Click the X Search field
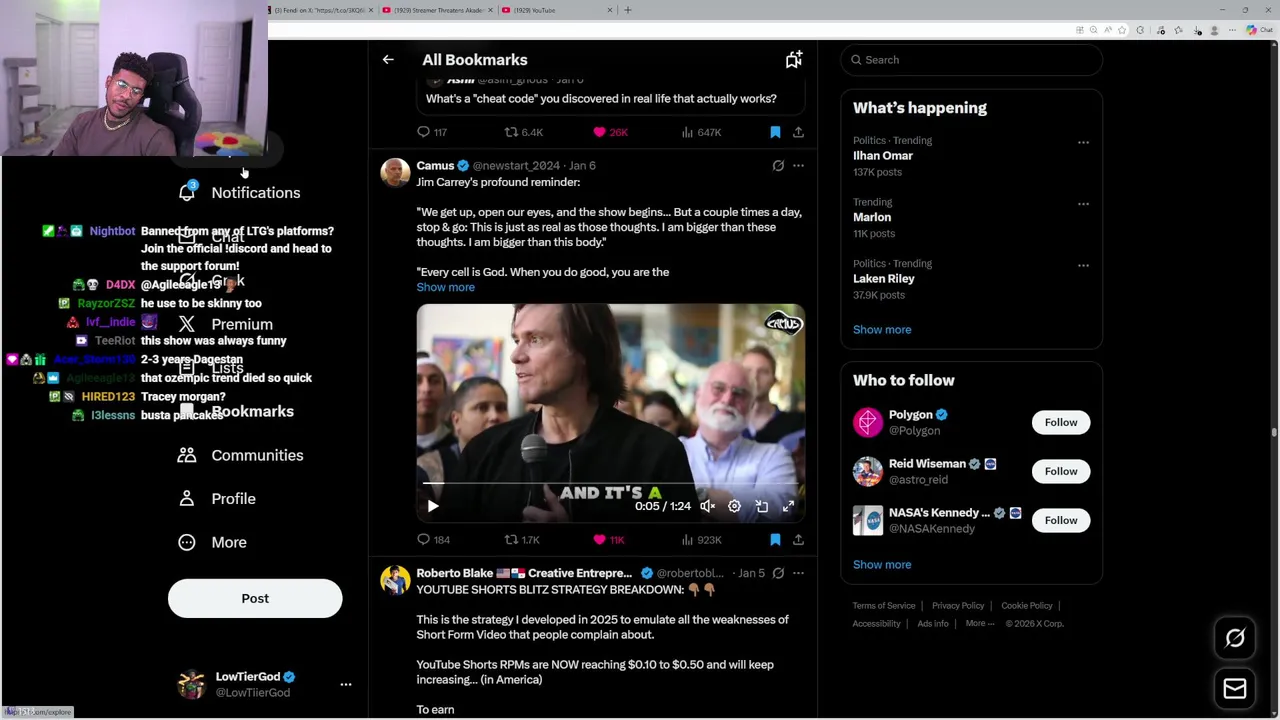Image resolution: width=1280 pixels, height=720 pixels. tap(971, 60)
